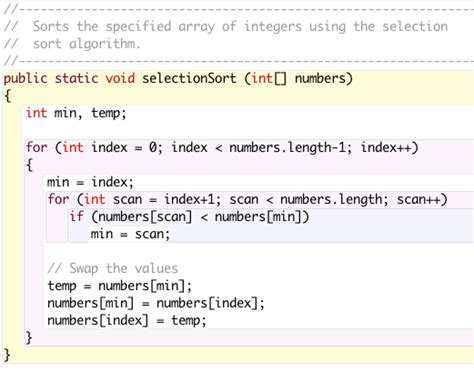Viewport: 474px width, 372px height.
Task: Click the opening brace under the outer for
Action: point(30,165)
